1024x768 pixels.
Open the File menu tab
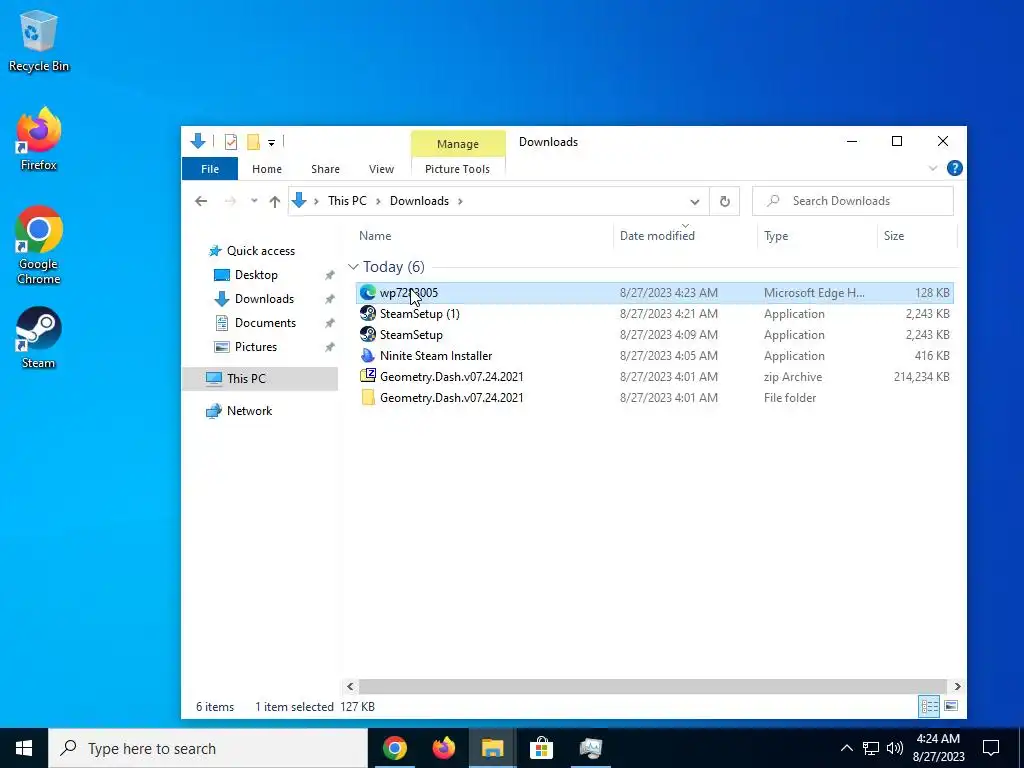click(x=210, y=169)
